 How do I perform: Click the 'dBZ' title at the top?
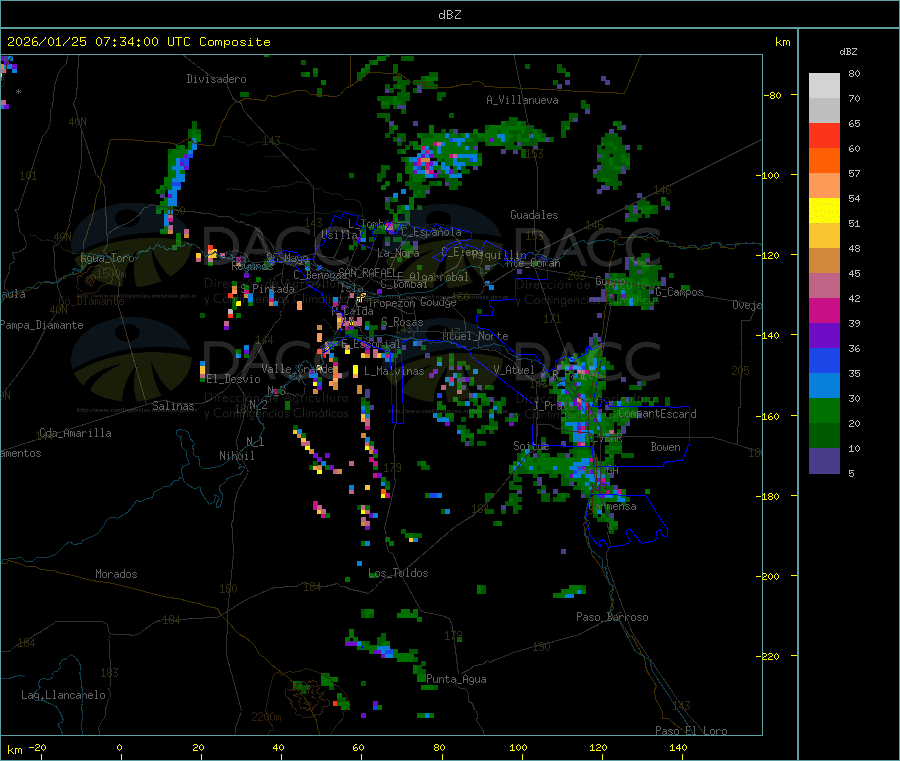point(449,15)
